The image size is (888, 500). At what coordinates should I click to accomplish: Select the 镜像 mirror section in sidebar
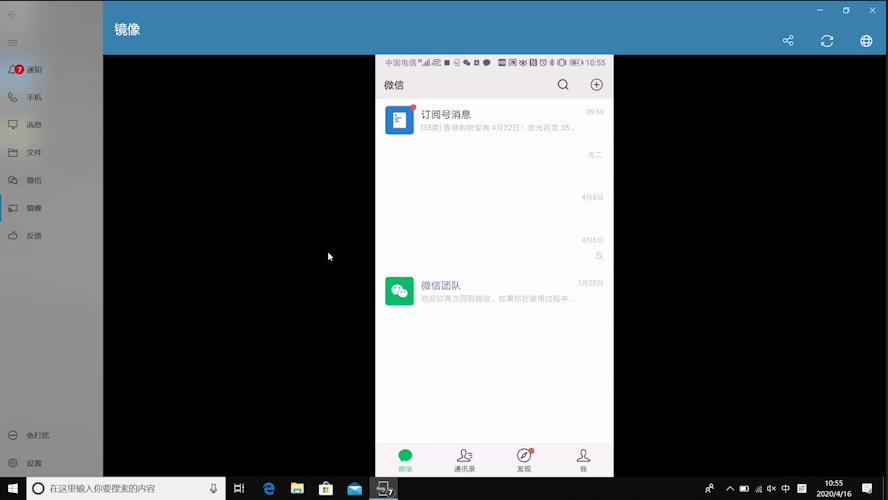coord(51,208)
